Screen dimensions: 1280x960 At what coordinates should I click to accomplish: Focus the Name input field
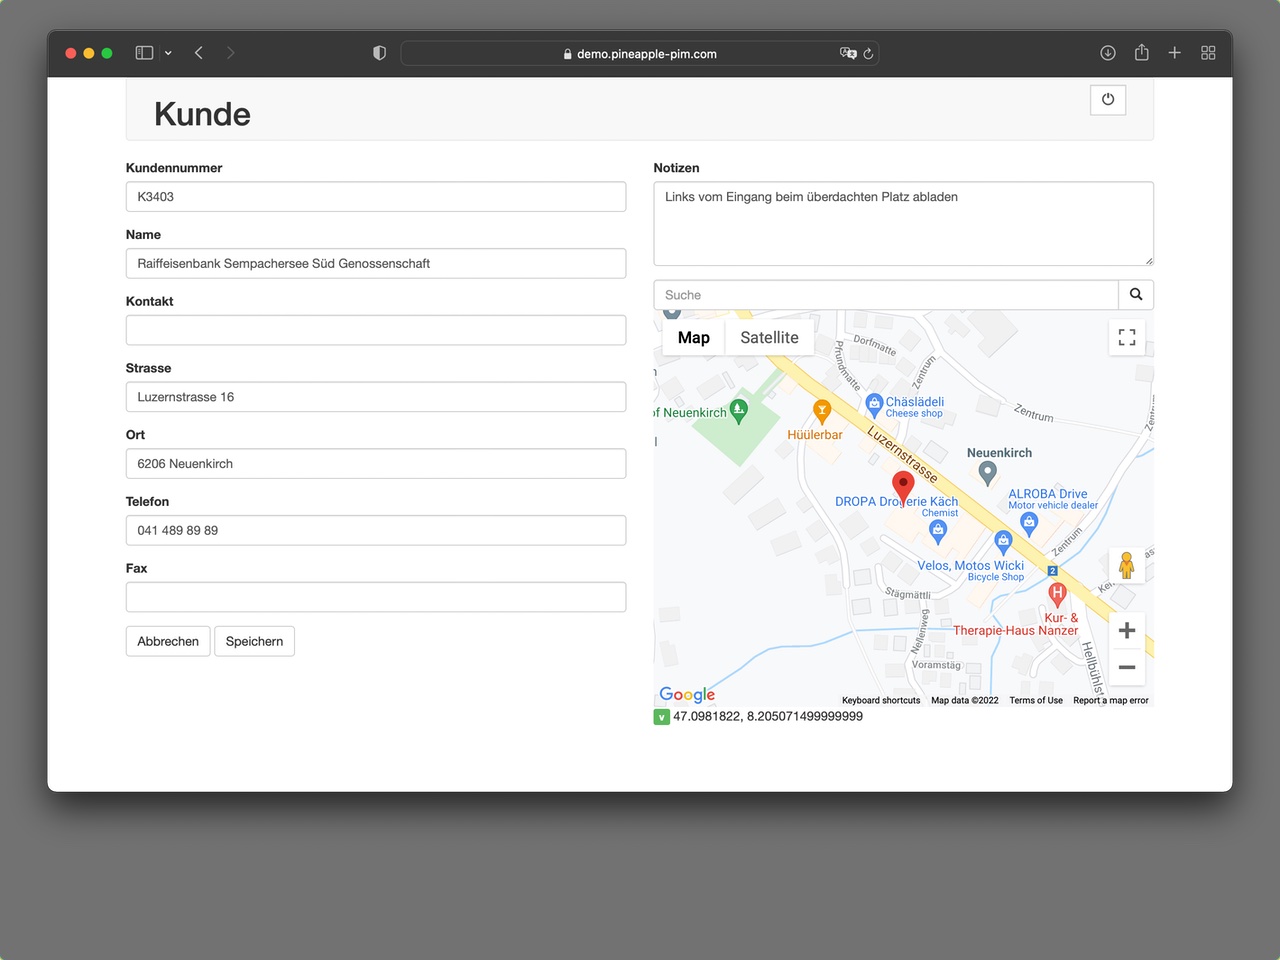point(376,264)
